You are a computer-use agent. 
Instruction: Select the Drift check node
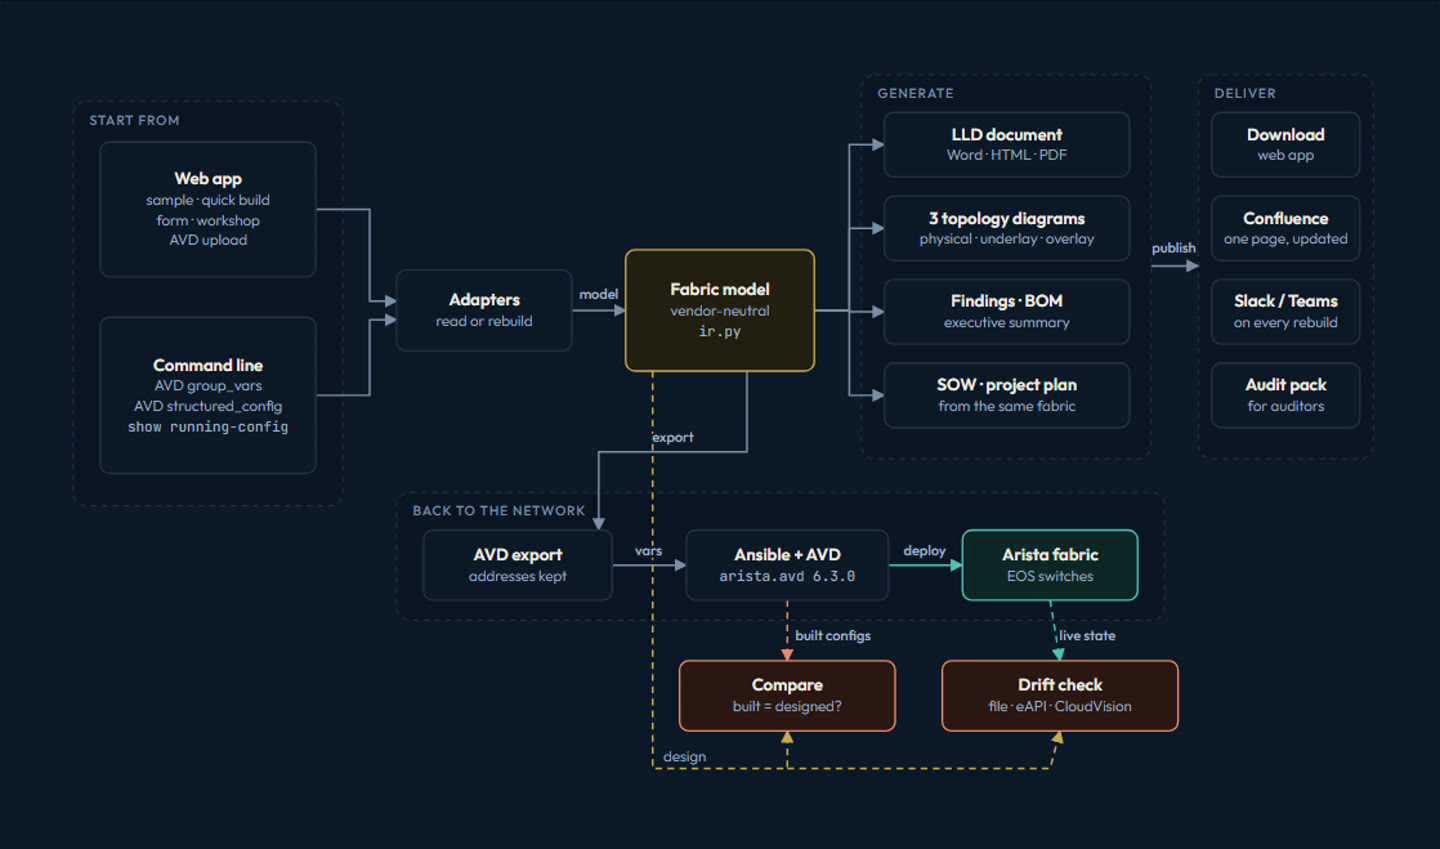click(x=1060, y=695)
